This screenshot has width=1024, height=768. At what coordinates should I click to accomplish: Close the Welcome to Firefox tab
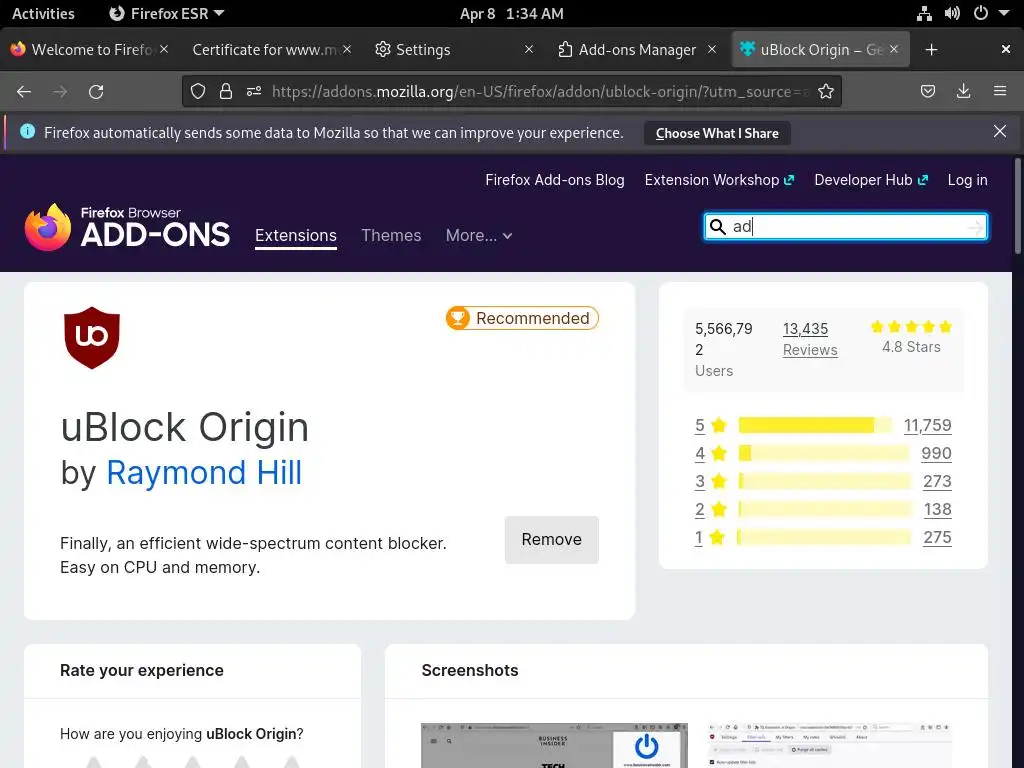pyautogui.click(x=164, y=49)
